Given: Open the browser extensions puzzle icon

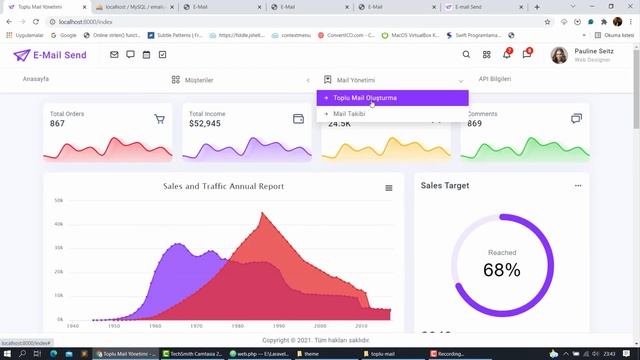Looking at the screenshot, I should tap(604, 22).
